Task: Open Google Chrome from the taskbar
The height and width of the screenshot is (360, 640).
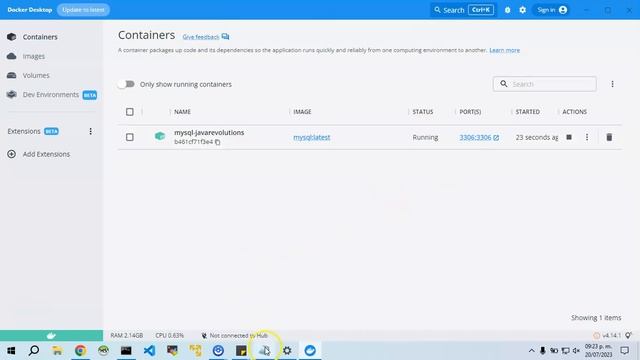Action: coord(80,351)
